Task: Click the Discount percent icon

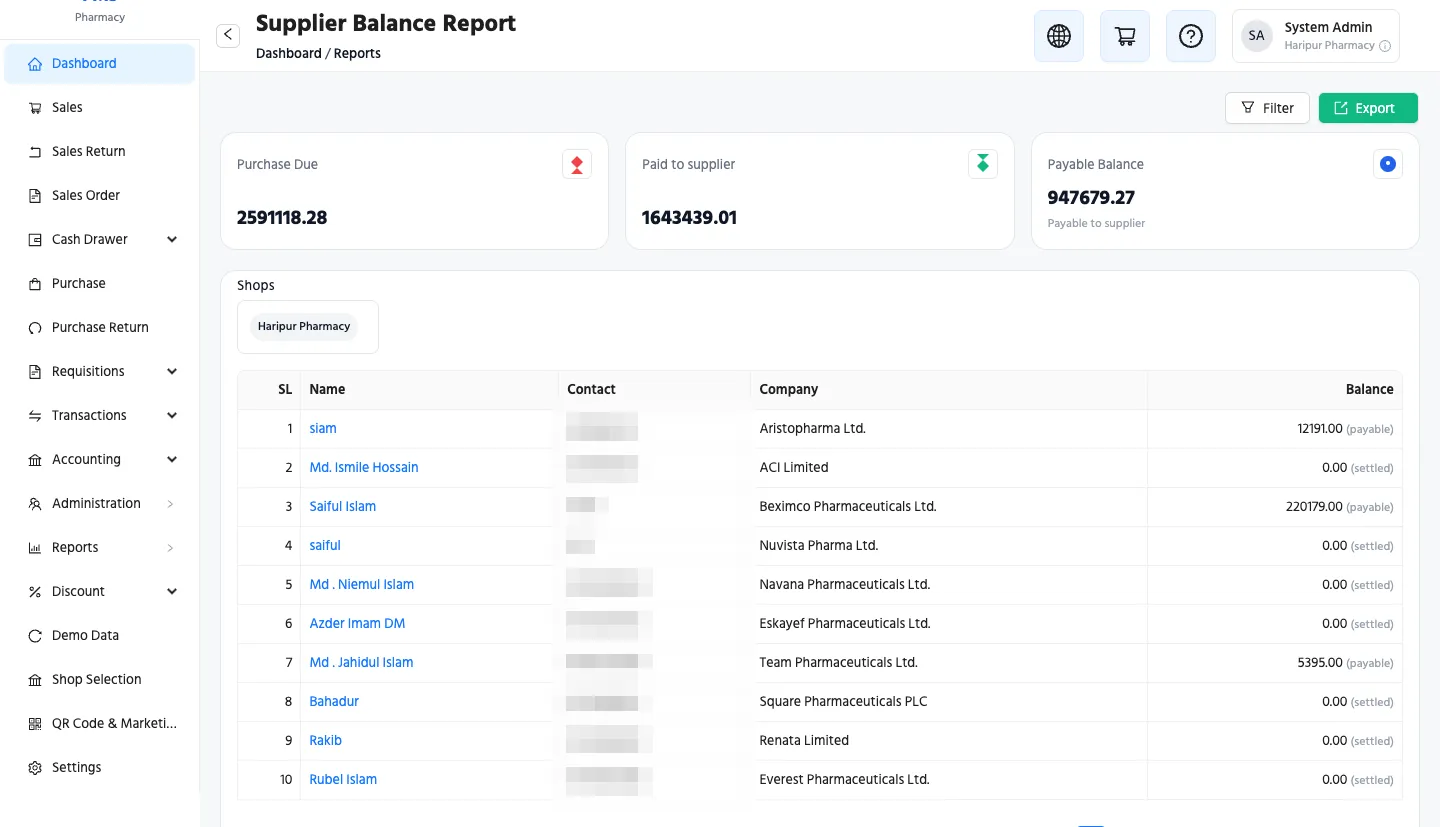Action: tap(35, 592)
